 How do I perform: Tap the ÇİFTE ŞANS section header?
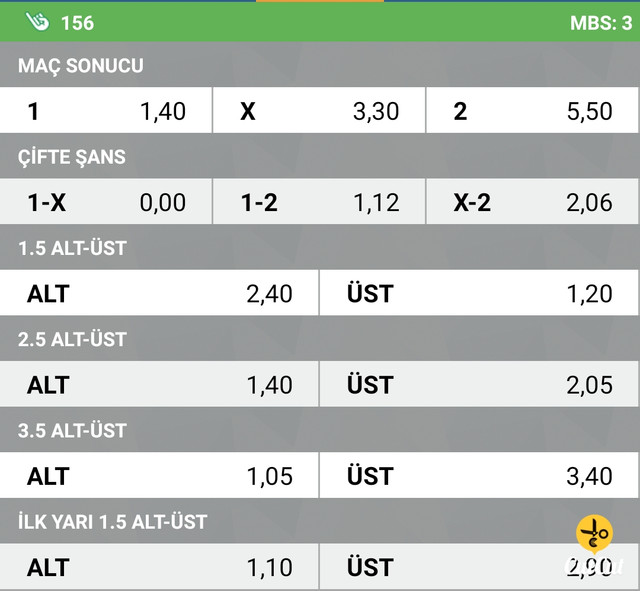click(71, 157)
